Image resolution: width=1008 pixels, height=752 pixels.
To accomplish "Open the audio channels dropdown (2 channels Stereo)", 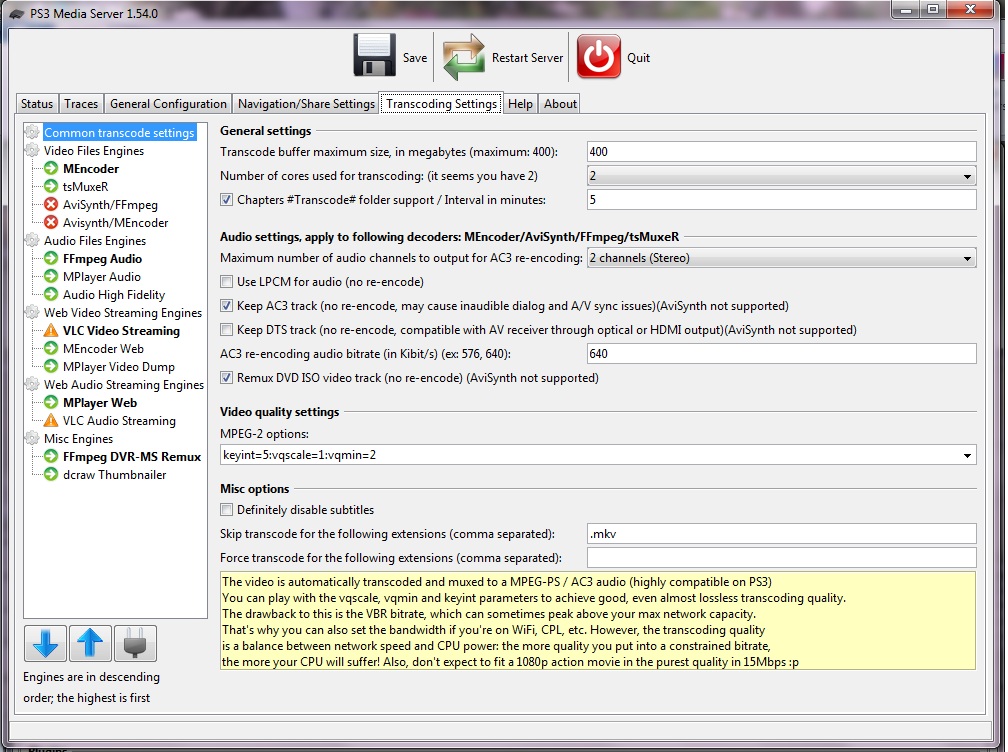I will [x=782, y=258].
